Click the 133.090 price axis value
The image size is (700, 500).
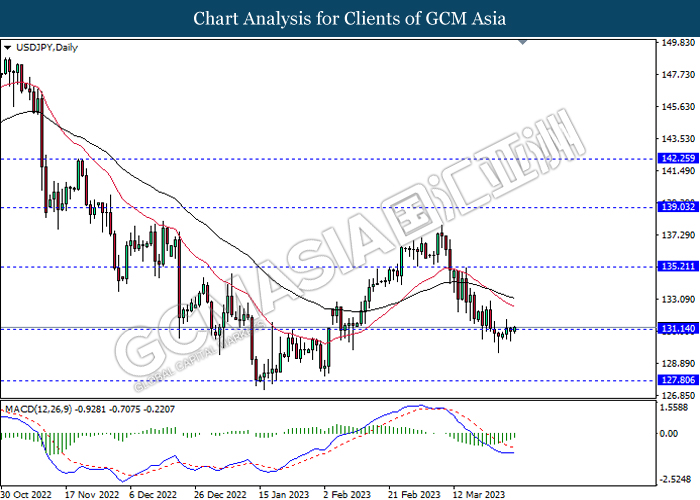[x=678, y=300]
